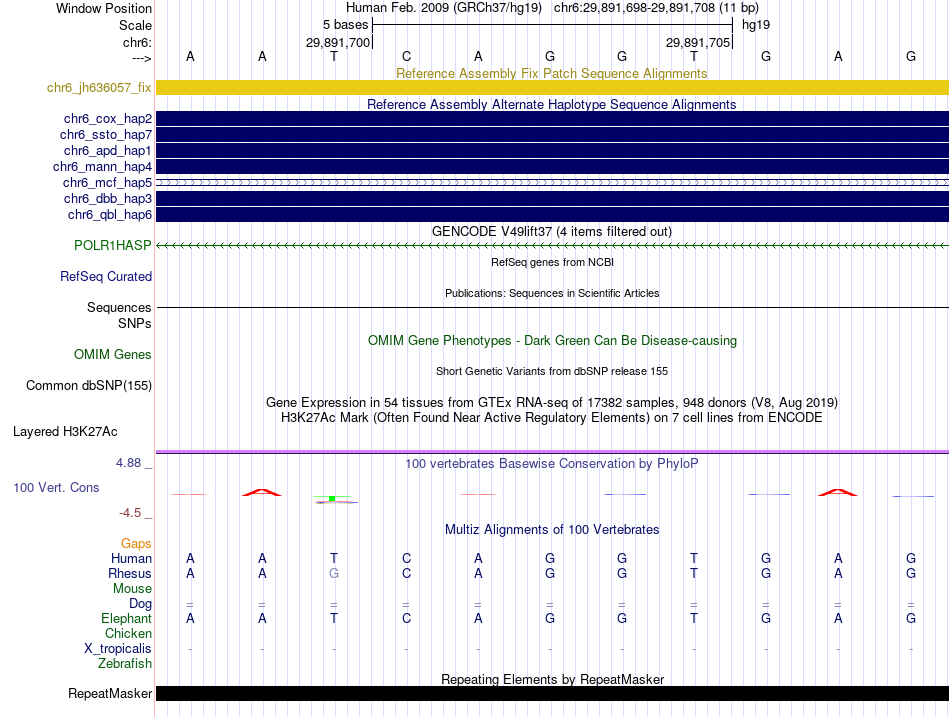
Task: Click the 5 bases scale bar
Action: click(x=552, y=25)
